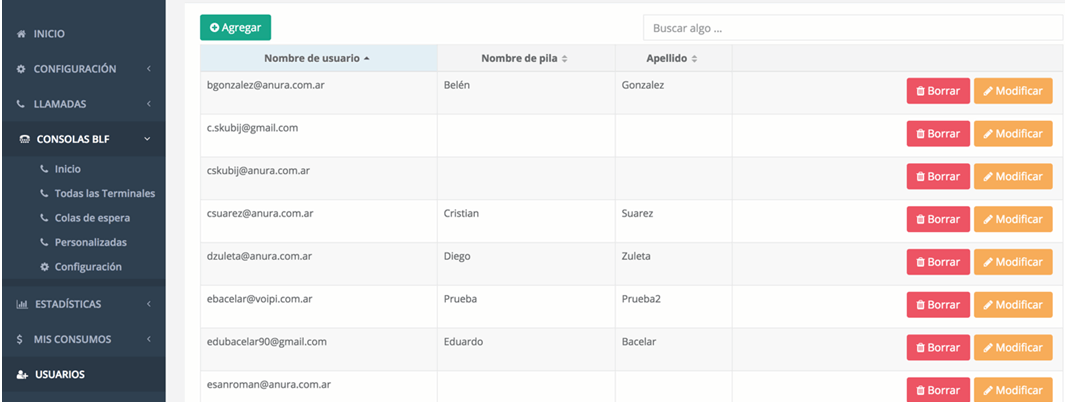Delete user bgonzalez@anura.com.ar with Borrar
1065x402 pixels.
click(x=938, y=91)
